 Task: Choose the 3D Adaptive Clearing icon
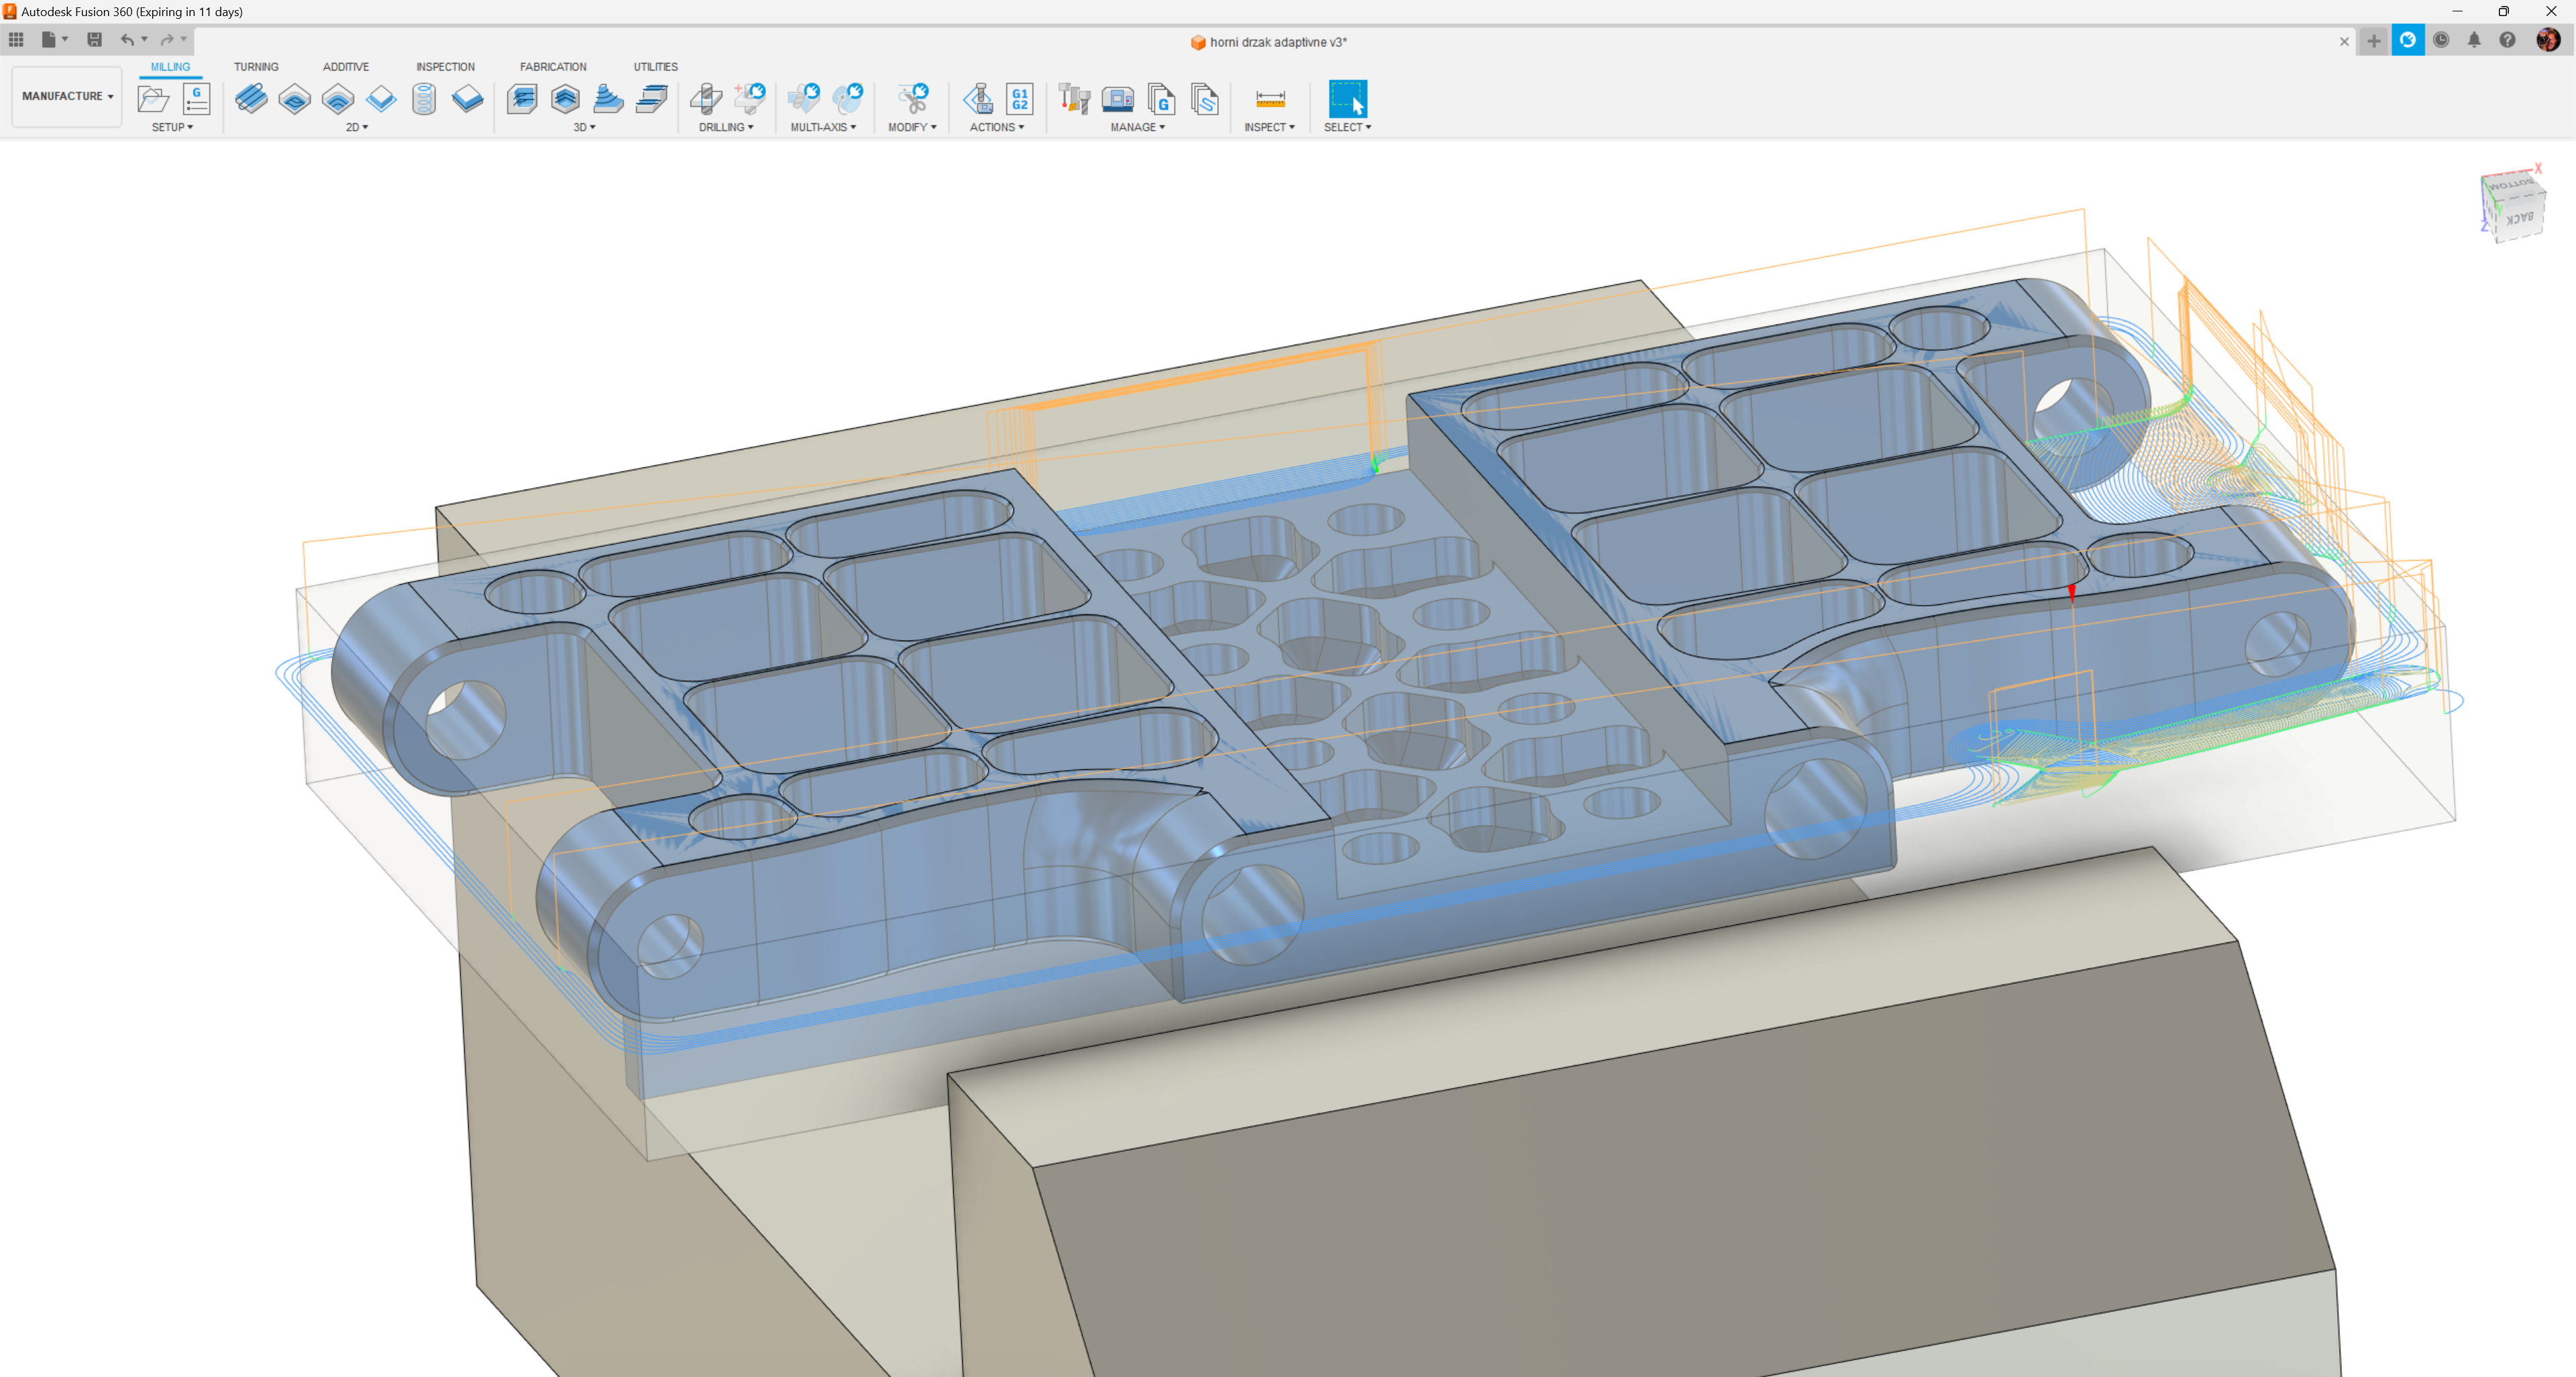(x=522, y=99)
